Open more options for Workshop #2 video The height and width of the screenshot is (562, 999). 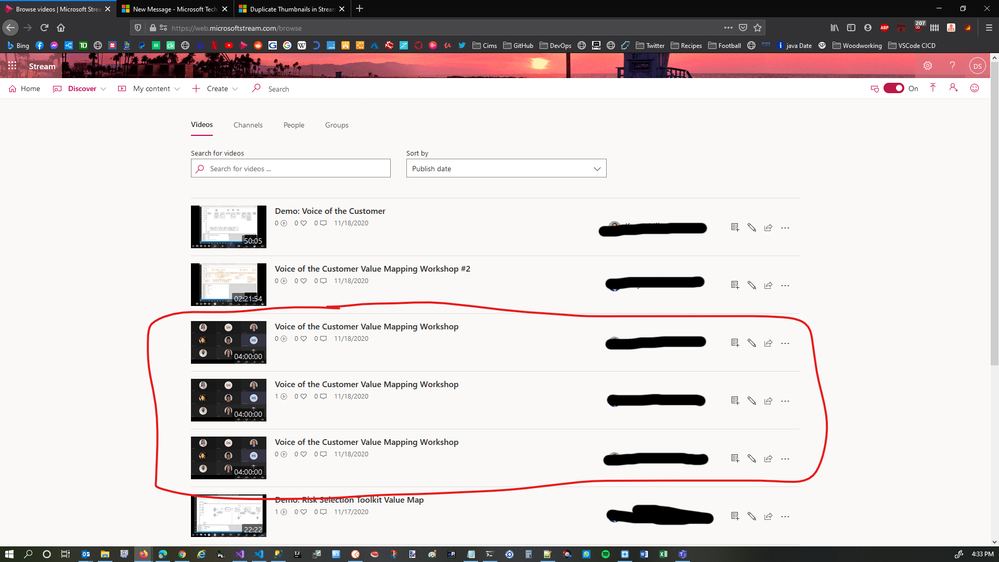(785, 285)
